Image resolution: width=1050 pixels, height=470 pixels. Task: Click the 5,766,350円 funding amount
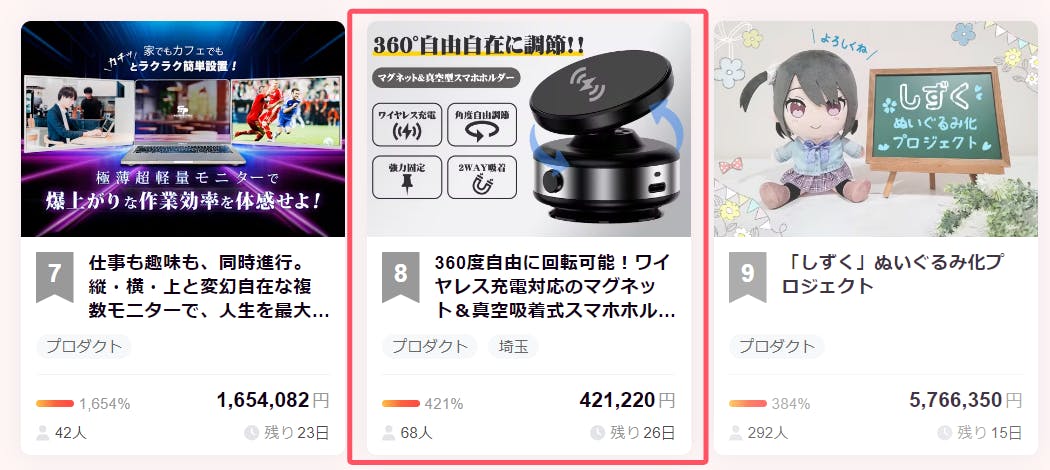tap(965, 400)
